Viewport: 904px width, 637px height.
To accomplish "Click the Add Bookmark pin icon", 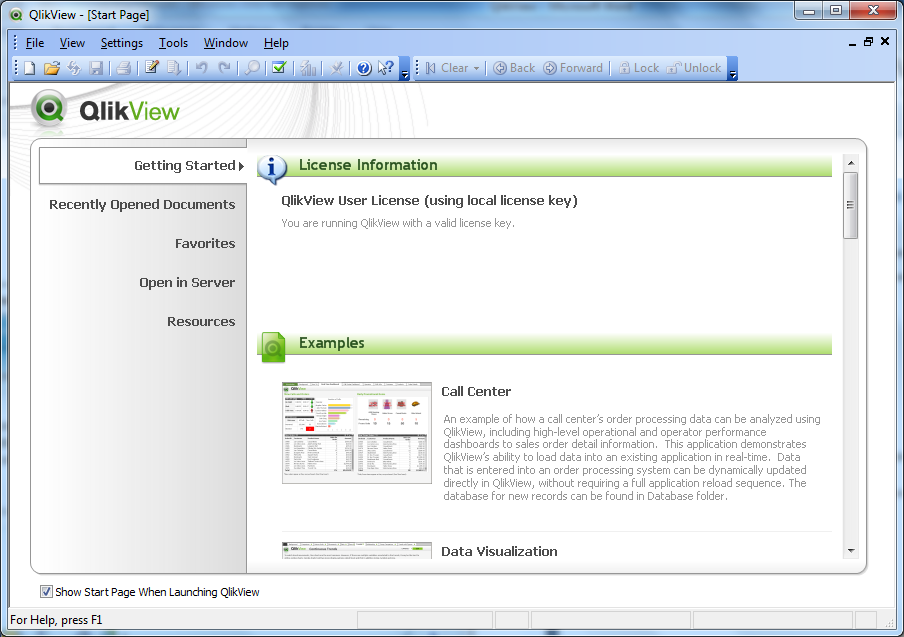I will (x=336, y=68).
